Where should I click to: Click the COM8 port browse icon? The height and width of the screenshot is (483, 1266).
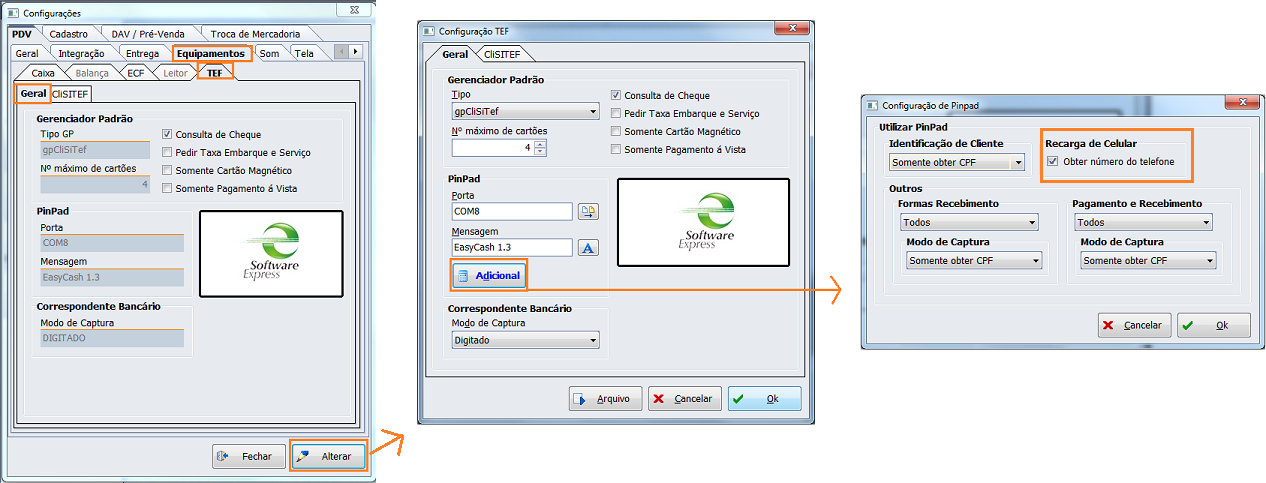[588, 211]
